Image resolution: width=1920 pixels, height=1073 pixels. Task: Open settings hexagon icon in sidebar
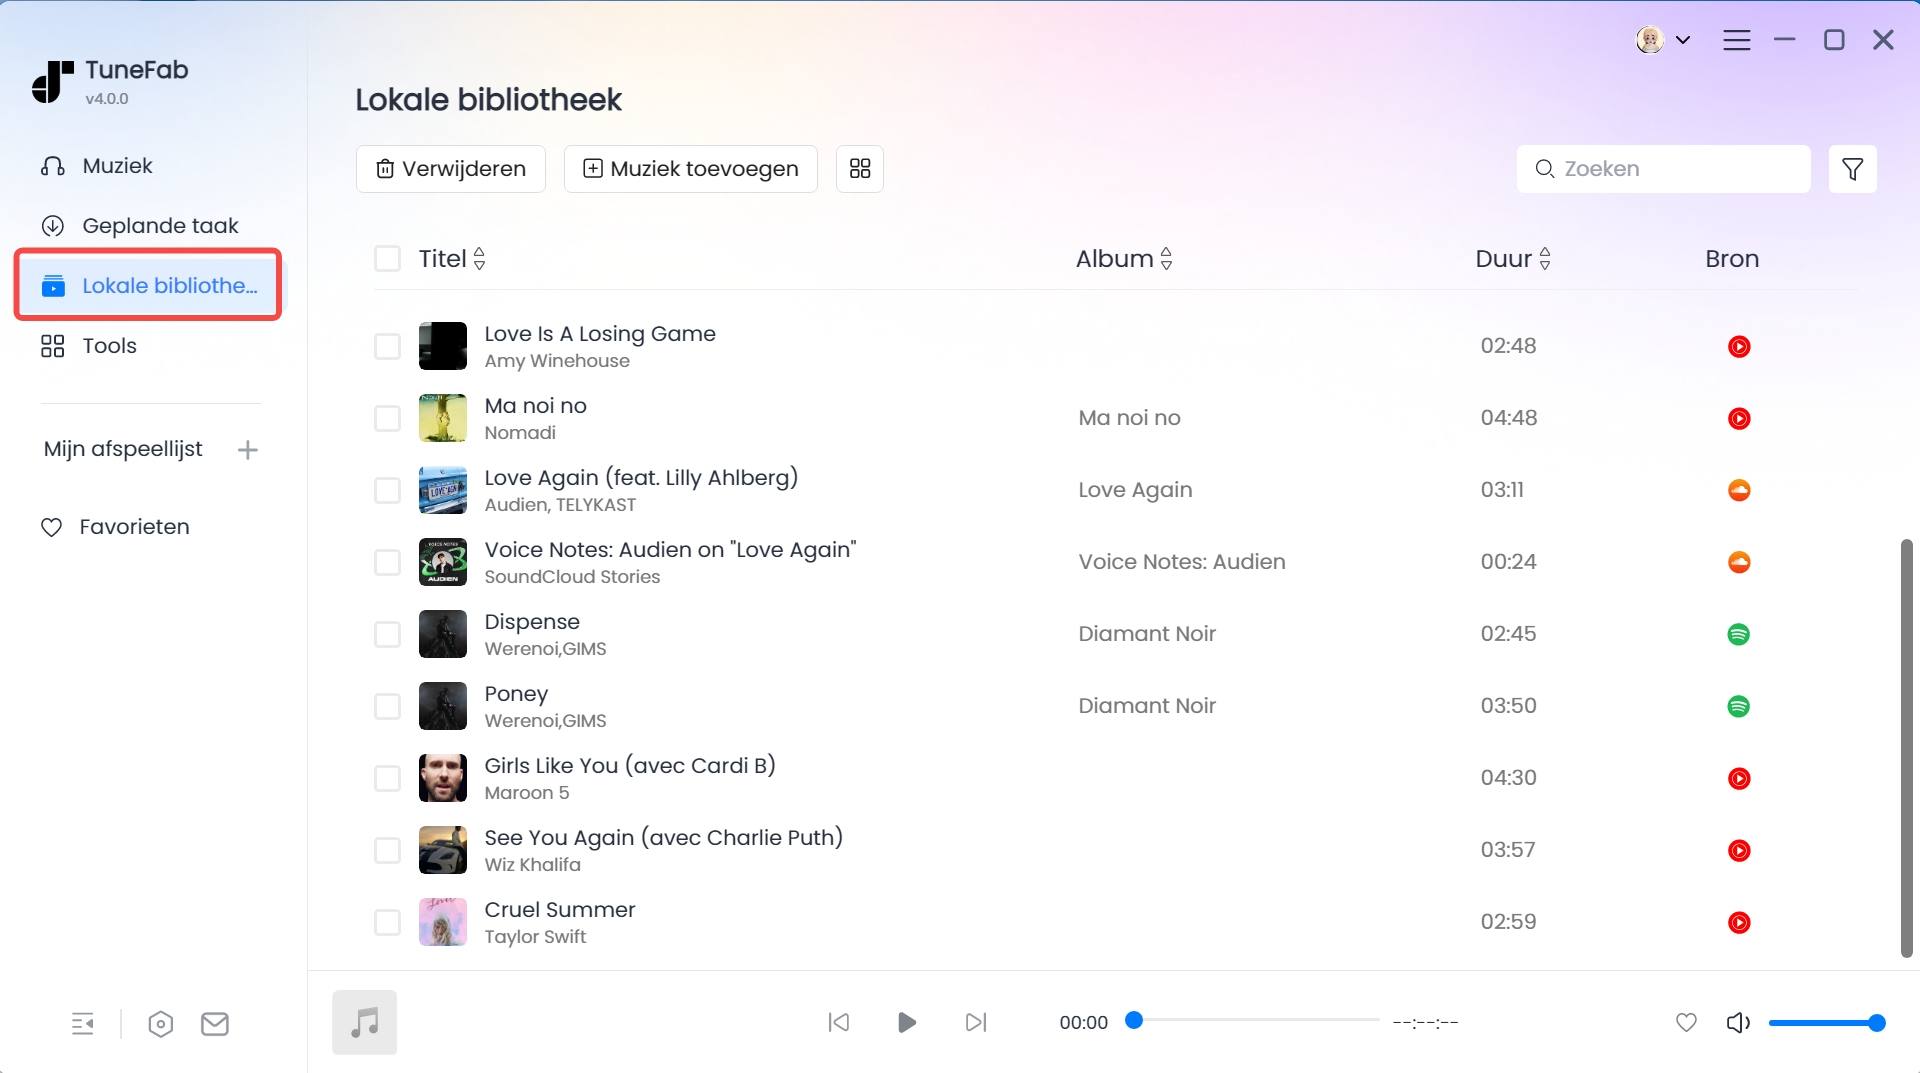[x=160, y=1024]
